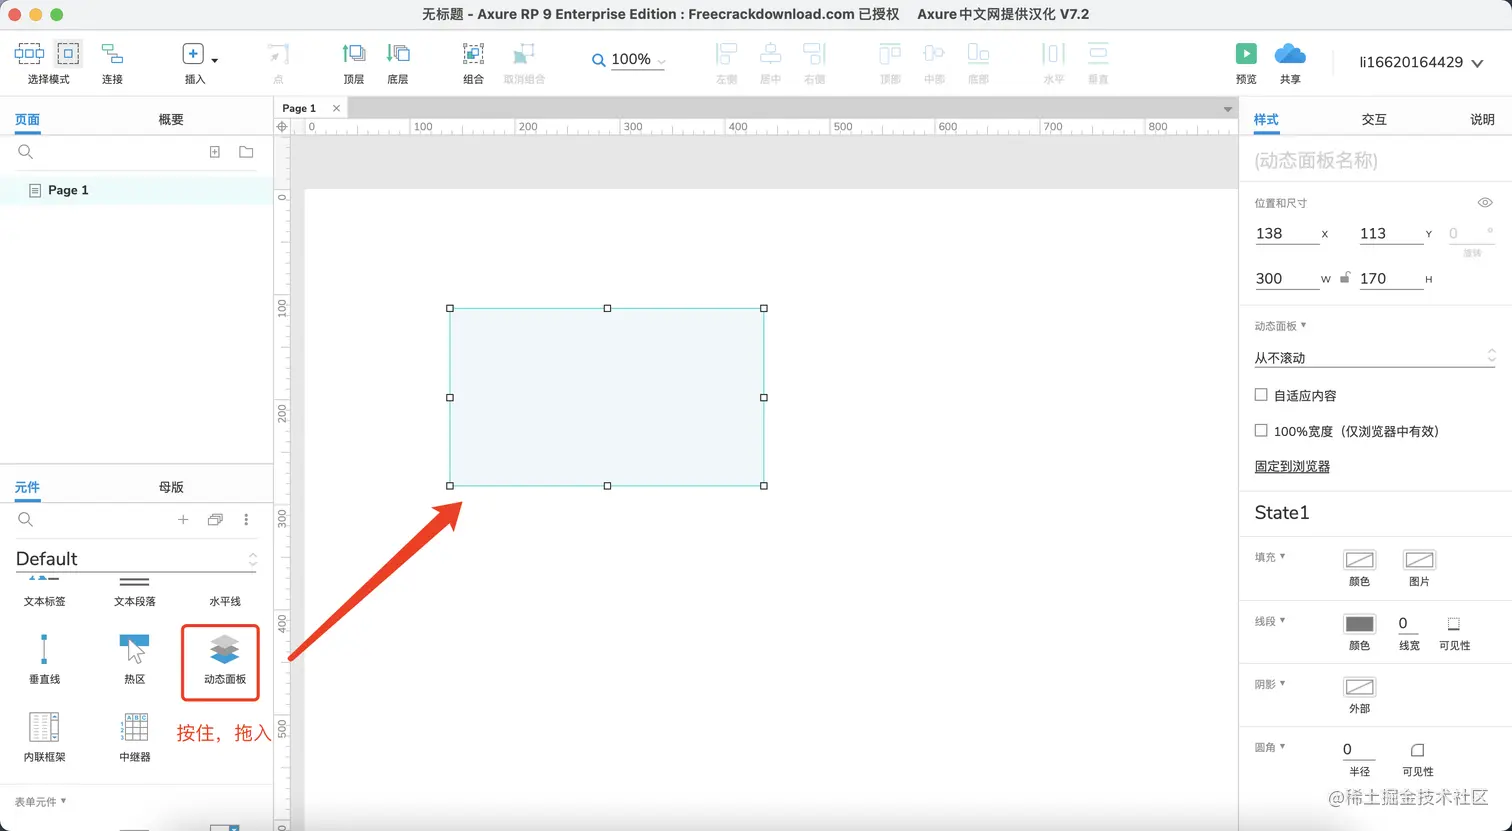Open the li16620164429 account menu

1420,62
